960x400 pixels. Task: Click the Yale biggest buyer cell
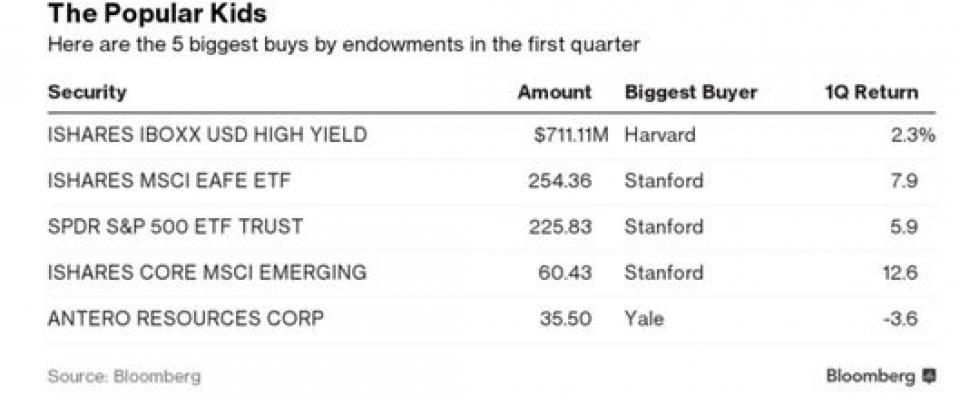[644, 319]
